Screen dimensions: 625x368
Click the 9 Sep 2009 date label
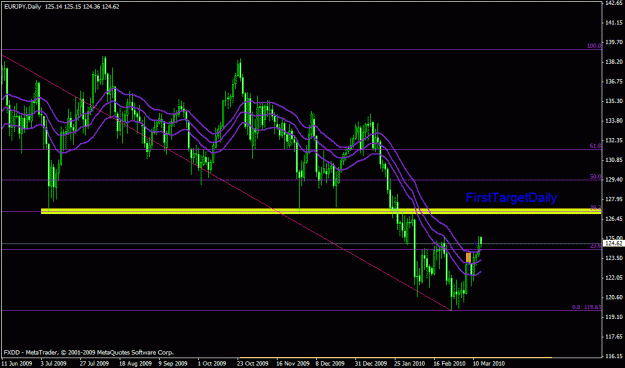[172, 363]
